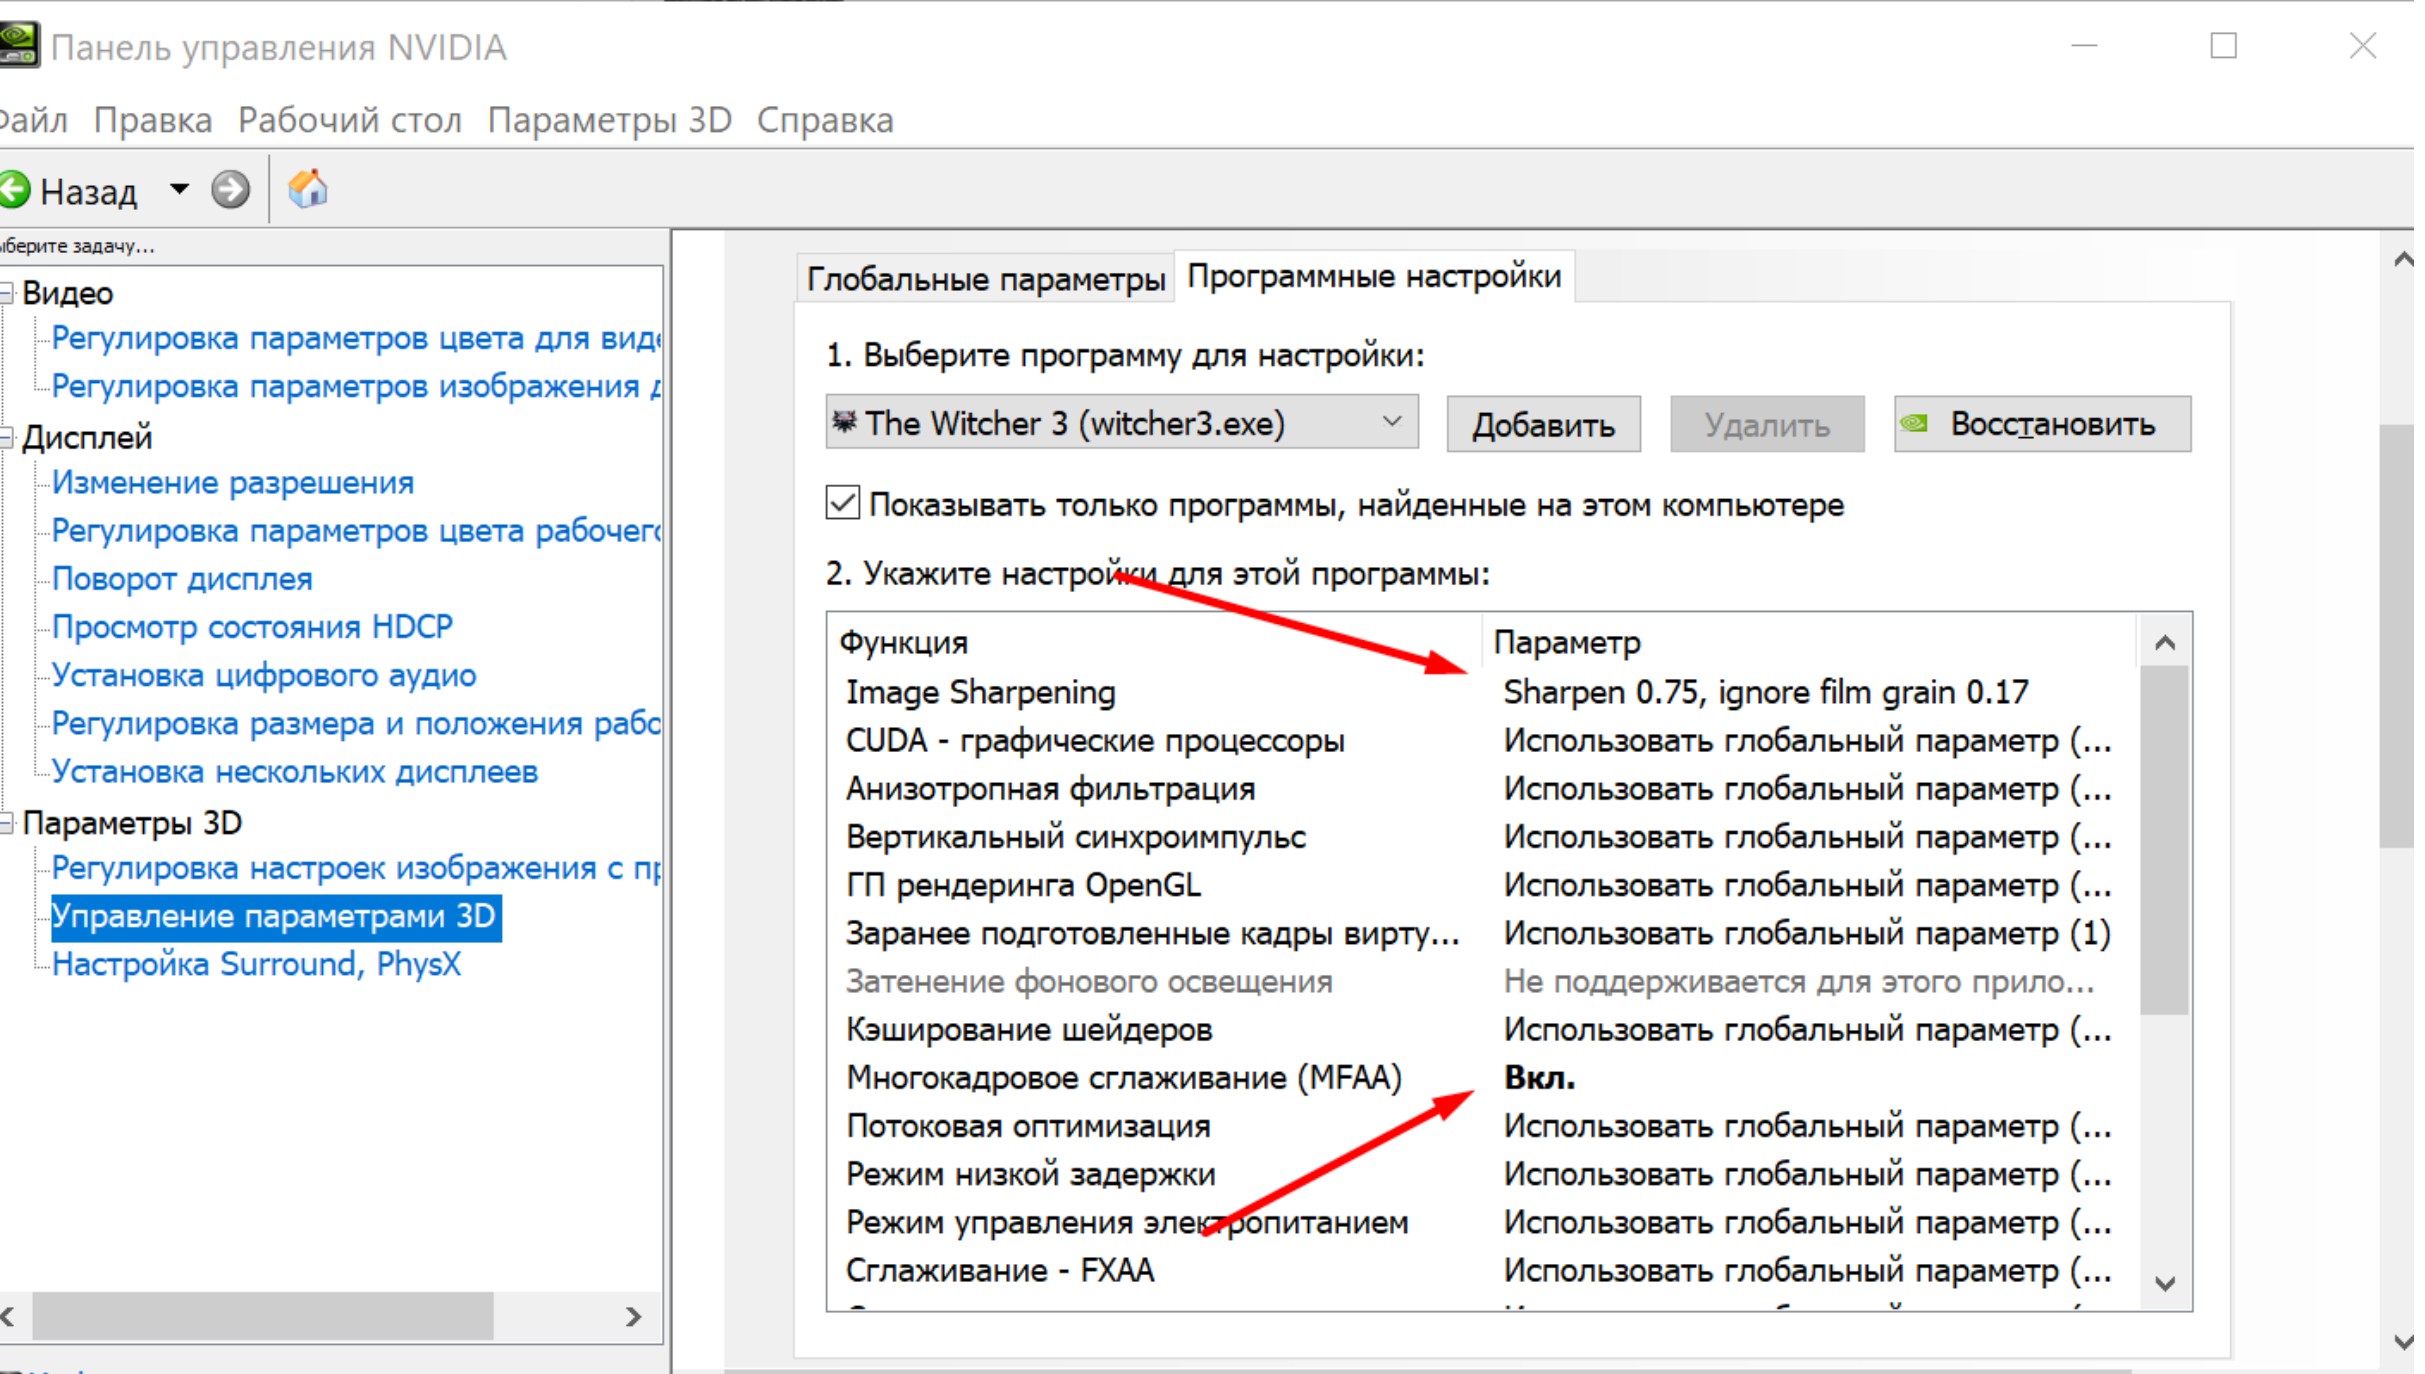Open the Параметры 3D menu
This screenshot has width=2425, height=1374.
(609, 120)
